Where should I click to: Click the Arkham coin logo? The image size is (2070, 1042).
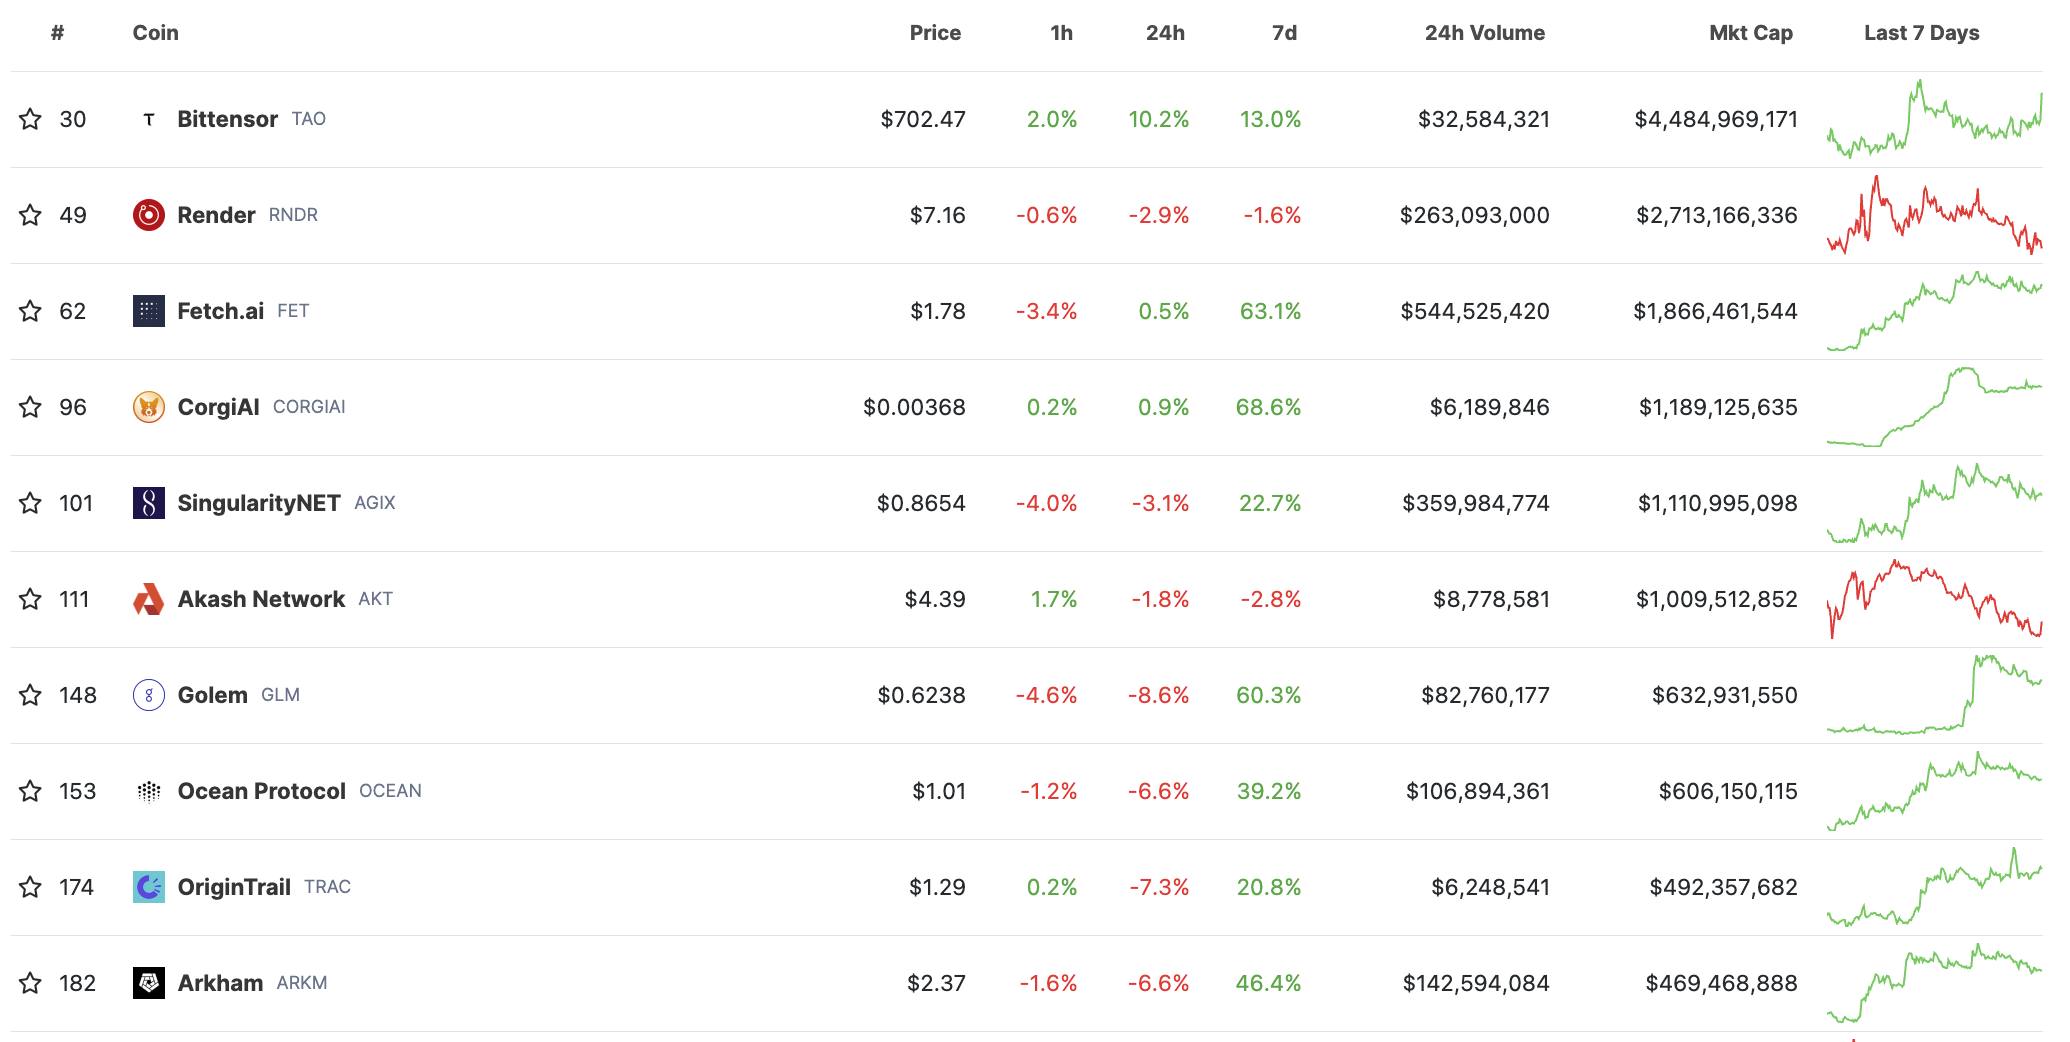click(x=149, y=983)
